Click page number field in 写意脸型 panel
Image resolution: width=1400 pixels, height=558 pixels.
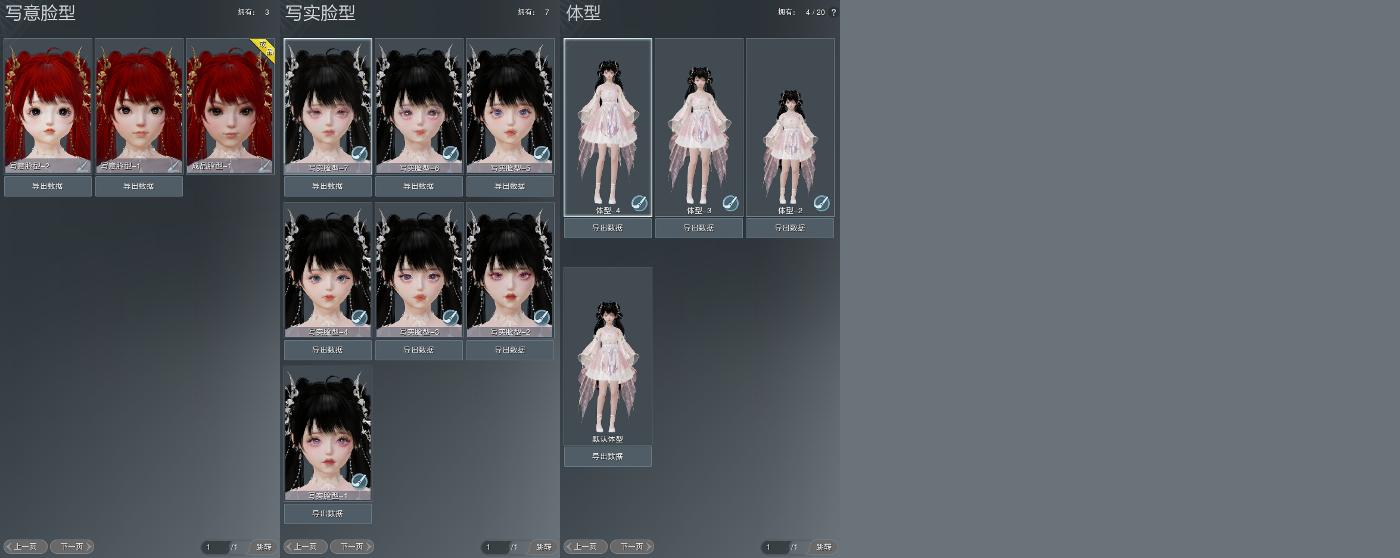(x=214, y=547)
